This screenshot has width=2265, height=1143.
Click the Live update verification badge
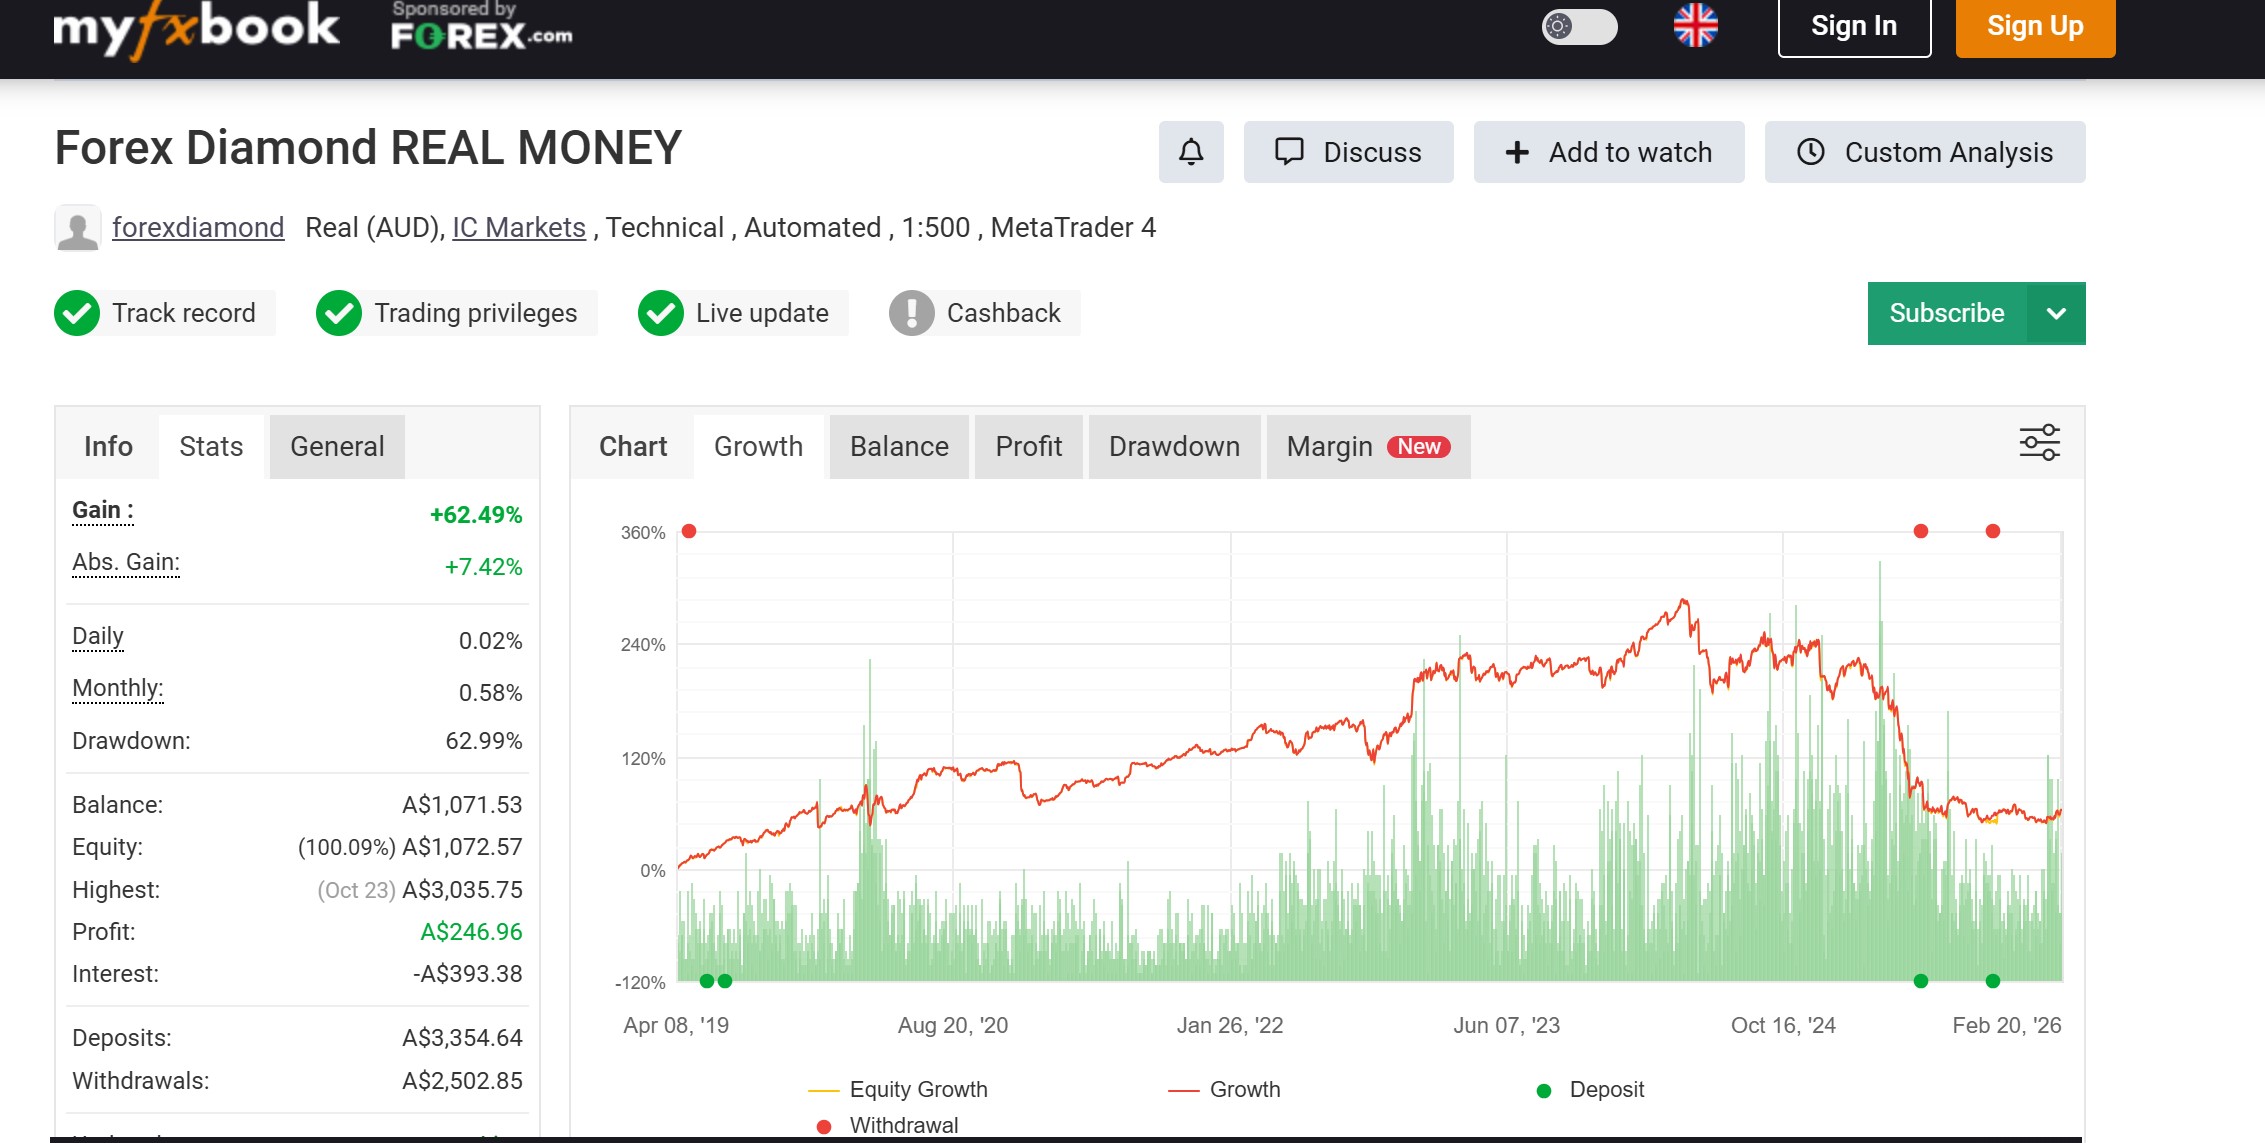[741, 312]
